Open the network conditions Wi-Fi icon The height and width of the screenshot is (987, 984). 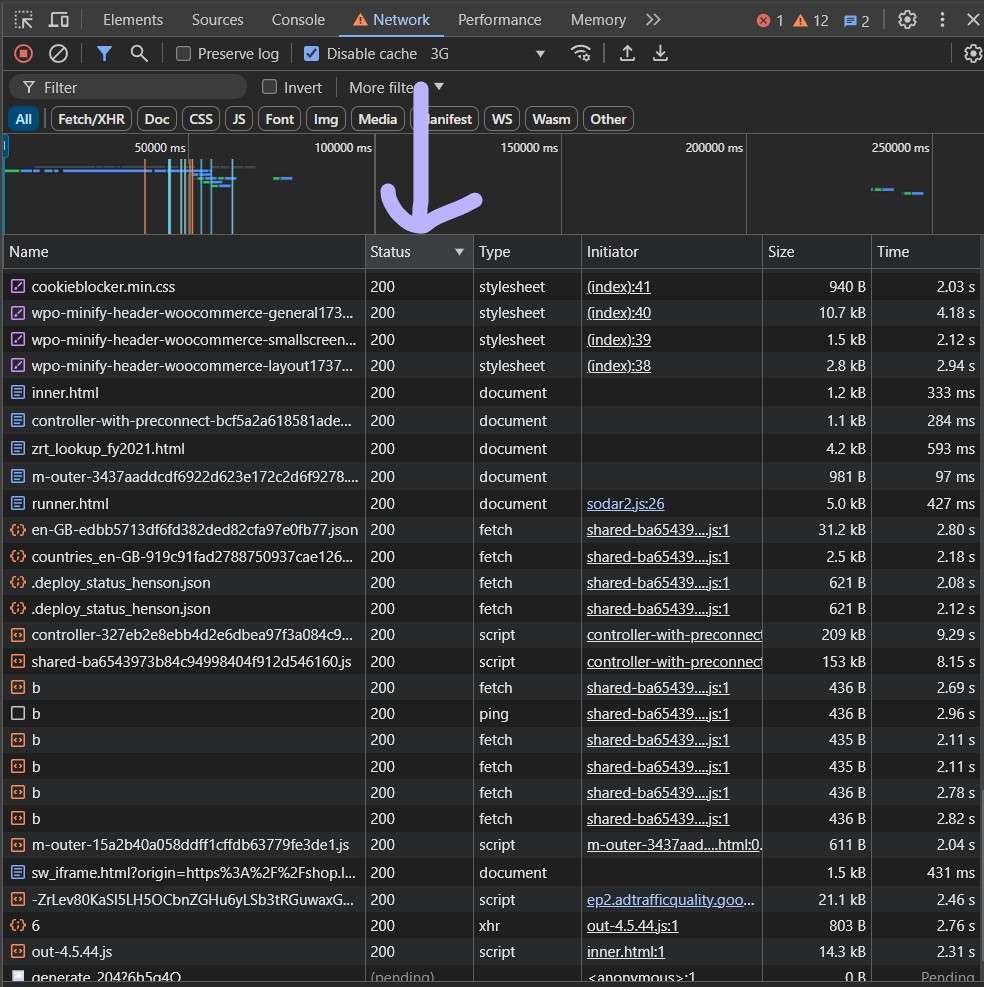coord(580,54)
